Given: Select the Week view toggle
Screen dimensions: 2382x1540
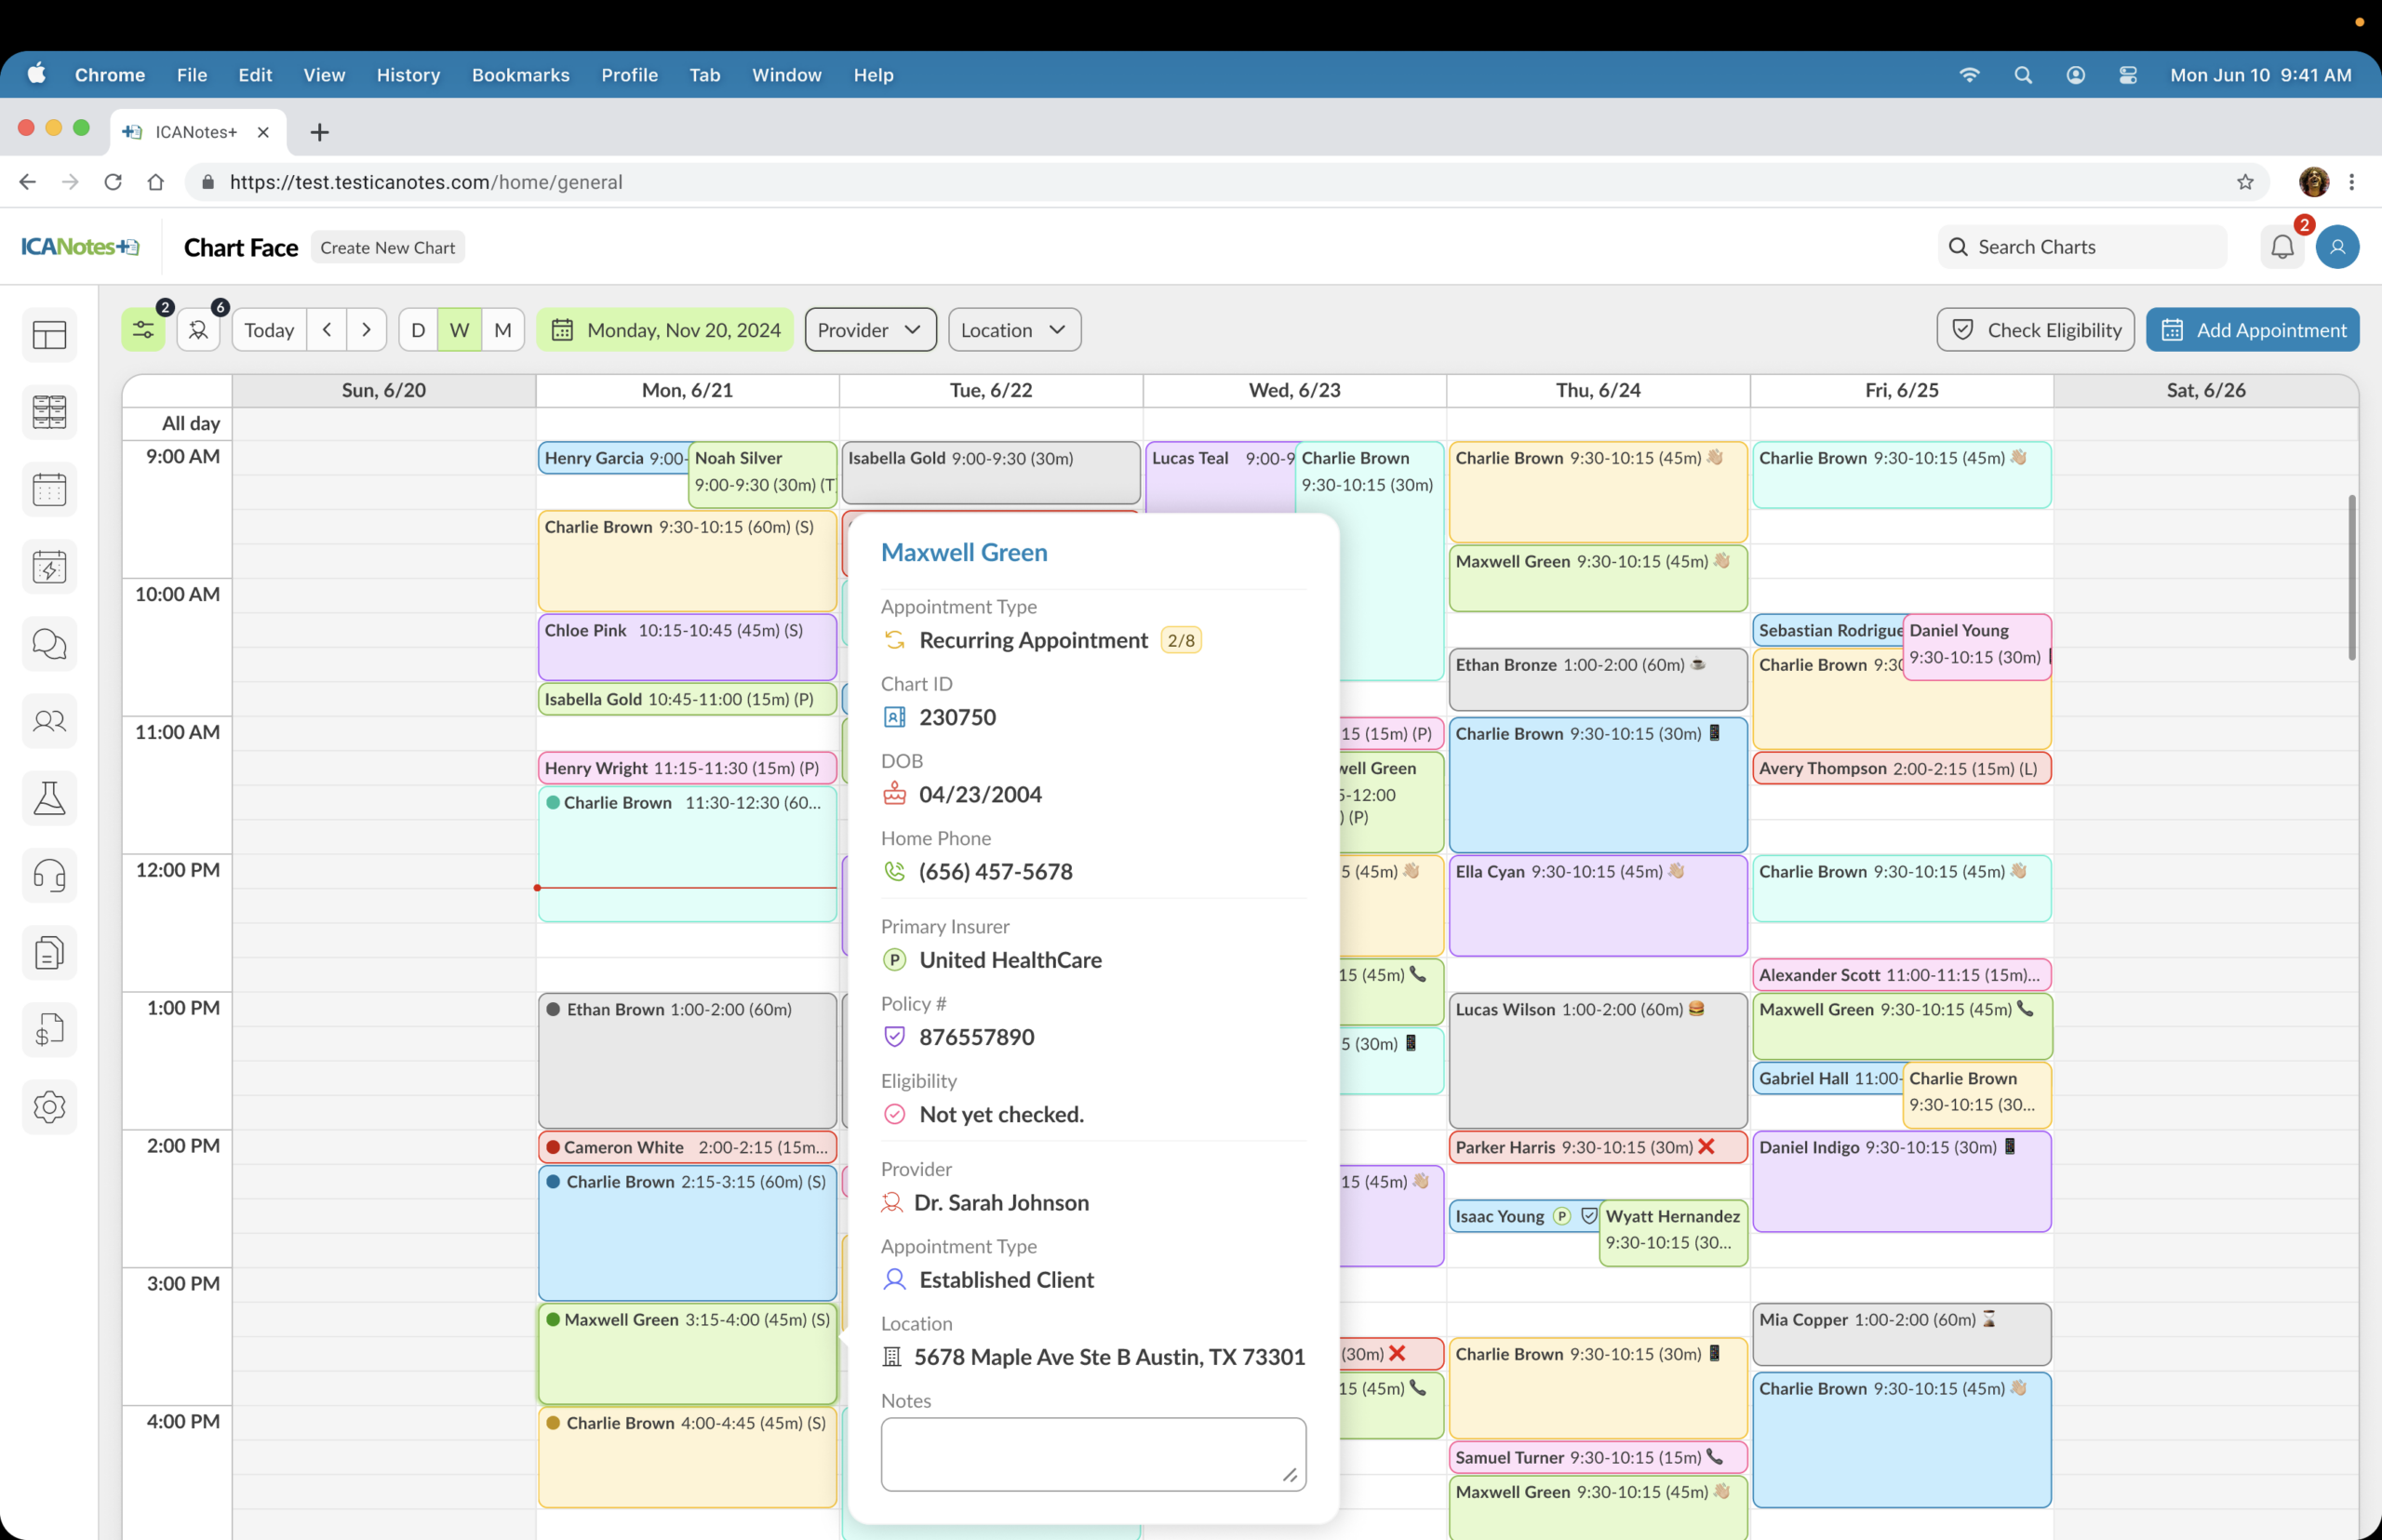Looking at the screenshot, I should (x=459, y=330).
